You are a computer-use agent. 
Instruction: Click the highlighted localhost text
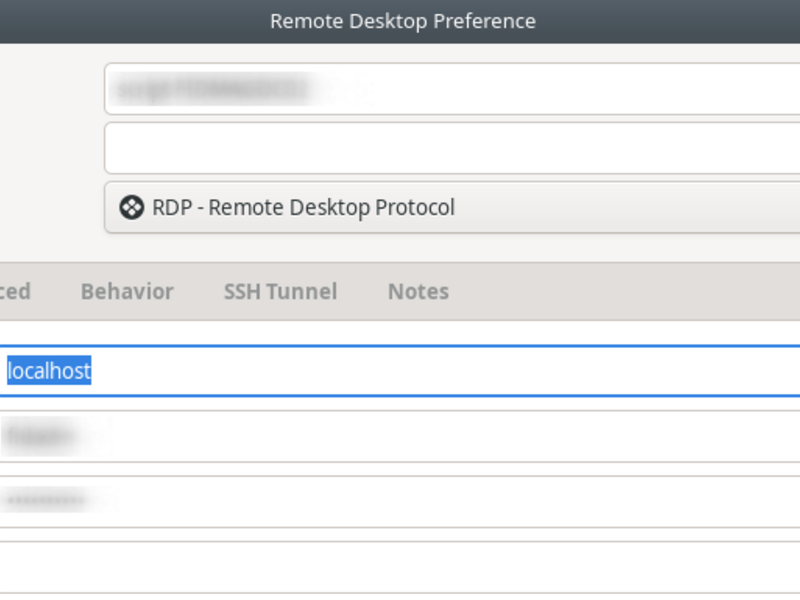[x=49, y=371]
